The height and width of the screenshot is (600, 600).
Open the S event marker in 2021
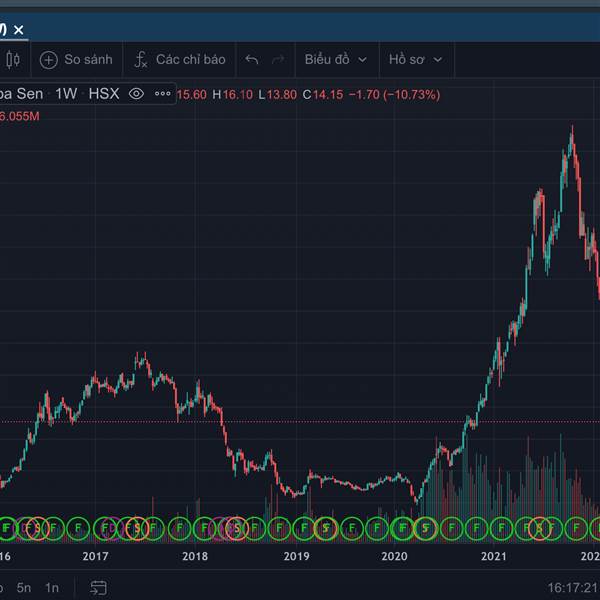point(540,528)
